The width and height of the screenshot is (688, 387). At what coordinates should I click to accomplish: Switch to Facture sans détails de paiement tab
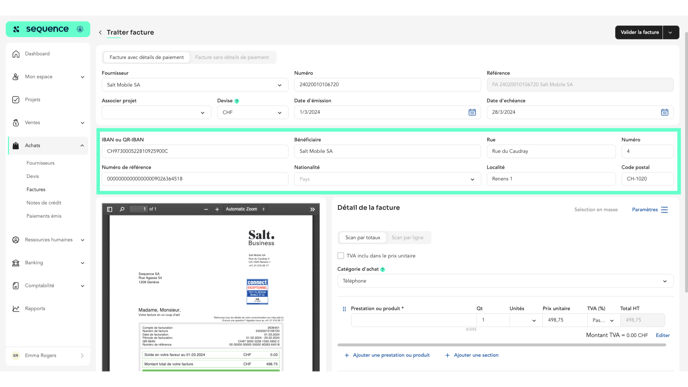pyautogui.click(x=232, y=57)
